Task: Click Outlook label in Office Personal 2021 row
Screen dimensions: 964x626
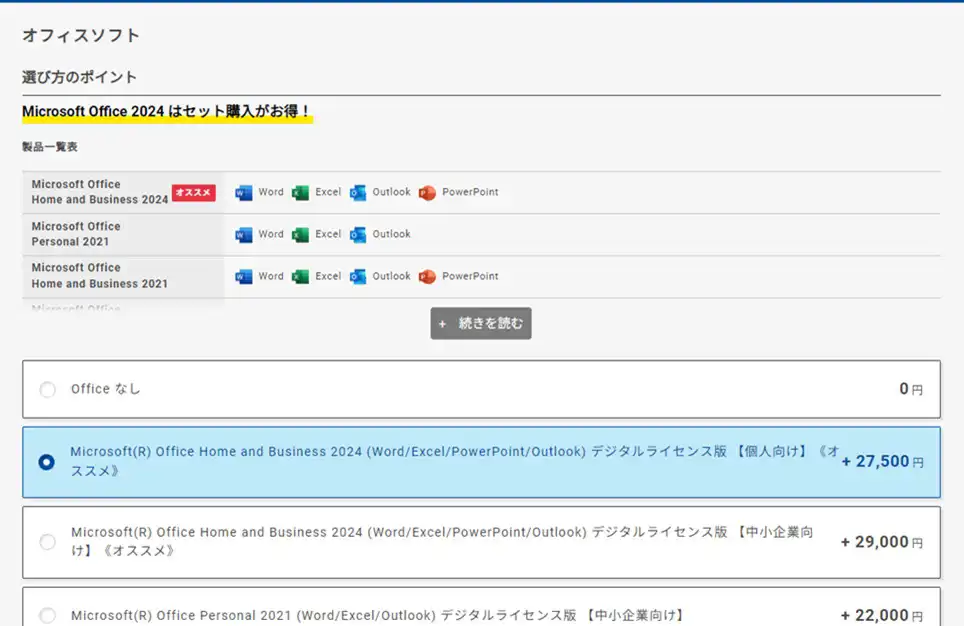Action: point(392,234)
